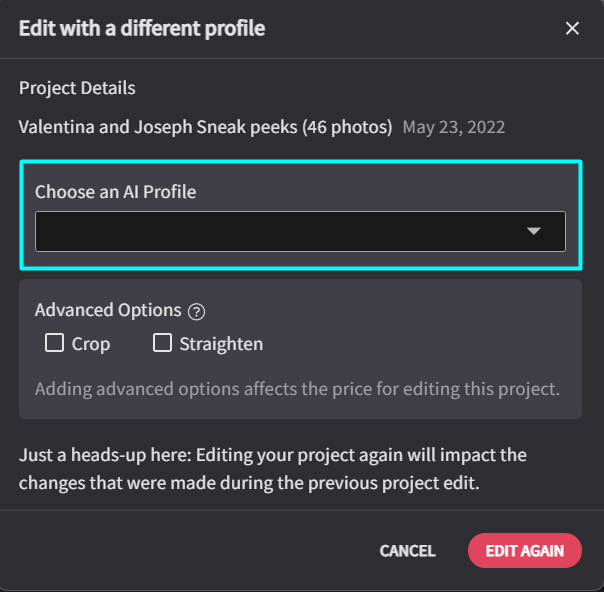604x592 pixels.
Task: Select the May 23, 2022 project date
Action: tap(454, 127)
